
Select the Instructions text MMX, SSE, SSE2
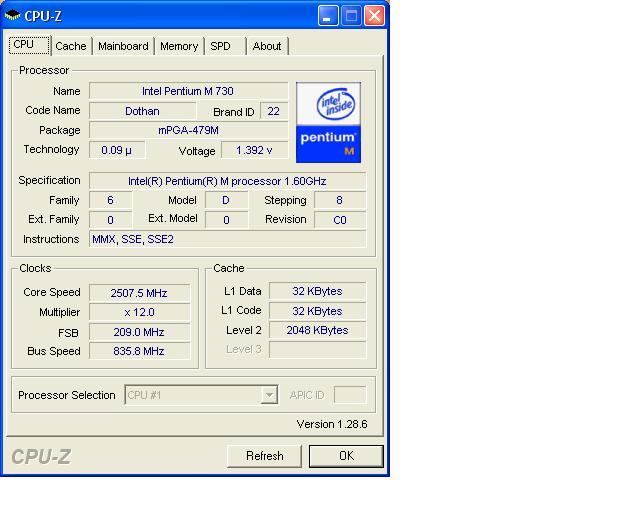click(133, 239)
